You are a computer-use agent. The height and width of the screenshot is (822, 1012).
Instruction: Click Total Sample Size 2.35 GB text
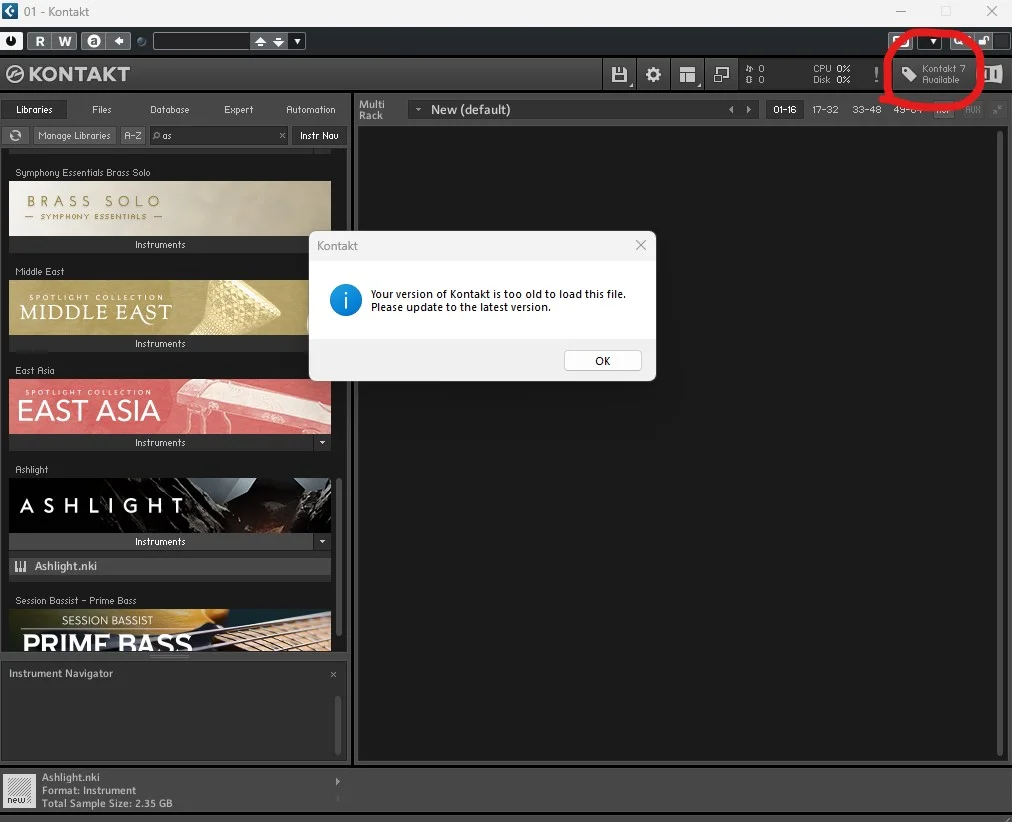pyautogui.click(x=107, y=803)
